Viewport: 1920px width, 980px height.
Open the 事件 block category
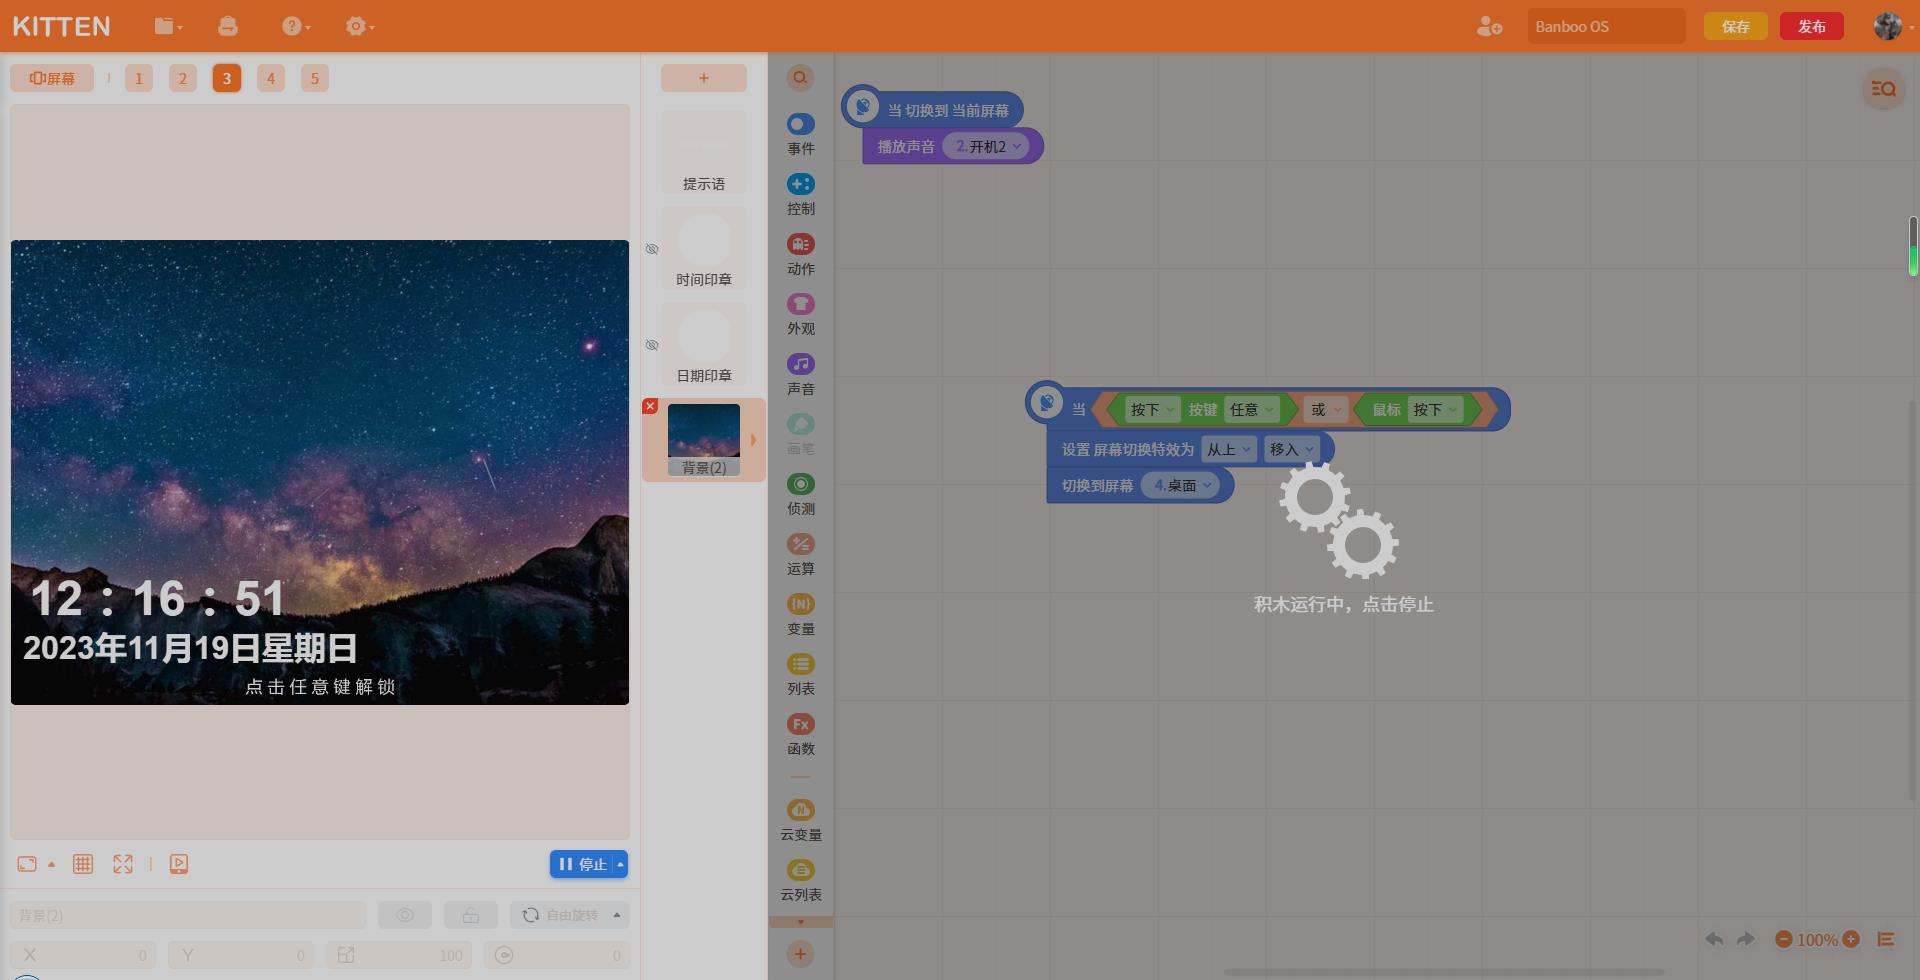[x=801, y=135]
